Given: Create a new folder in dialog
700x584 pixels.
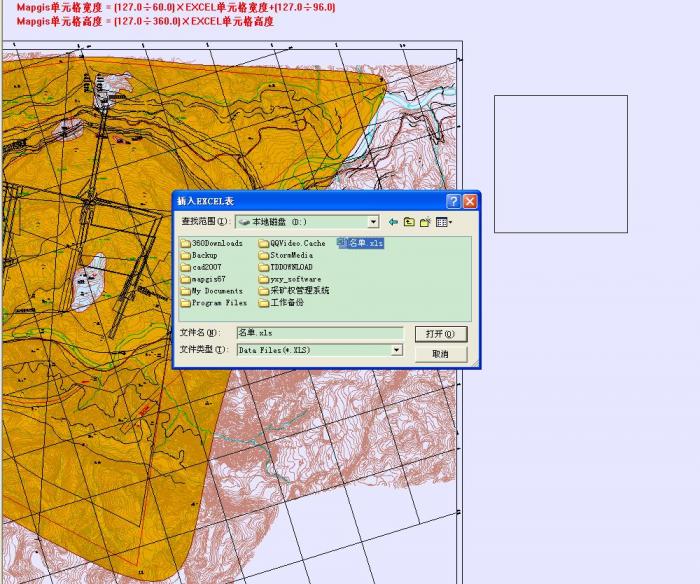Looking at the screenshot, I should pyautogui.click(x=425, y=222).
